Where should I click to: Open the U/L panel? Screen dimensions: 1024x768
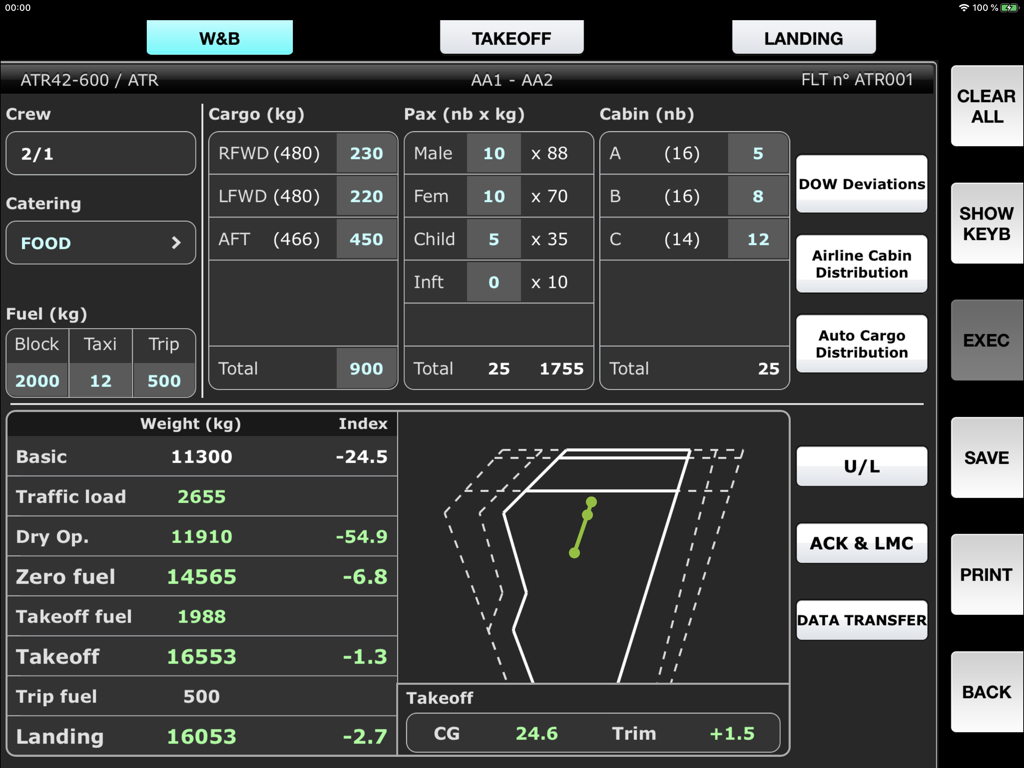point(861,466)
